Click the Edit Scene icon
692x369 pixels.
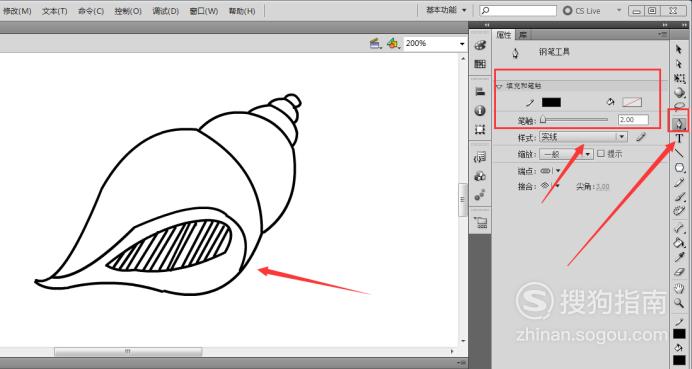click(376, 43)
